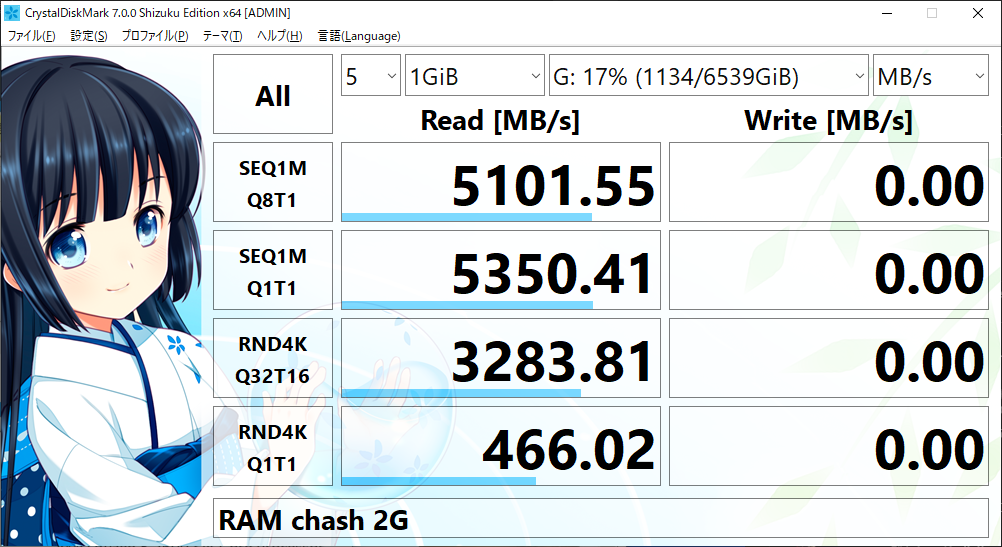Start the SEQ1M Q8T1 test
Viewport: 1002px width, 547px height.
coord(273,182)
